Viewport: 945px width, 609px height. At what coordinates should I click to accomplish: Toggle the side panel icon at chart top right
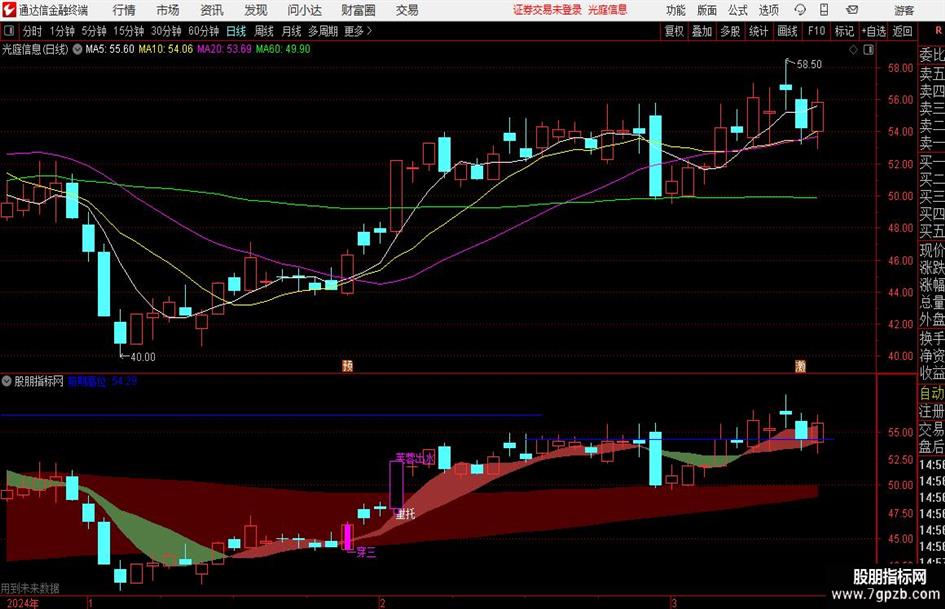pyautogui.click(x=868, y=49)
